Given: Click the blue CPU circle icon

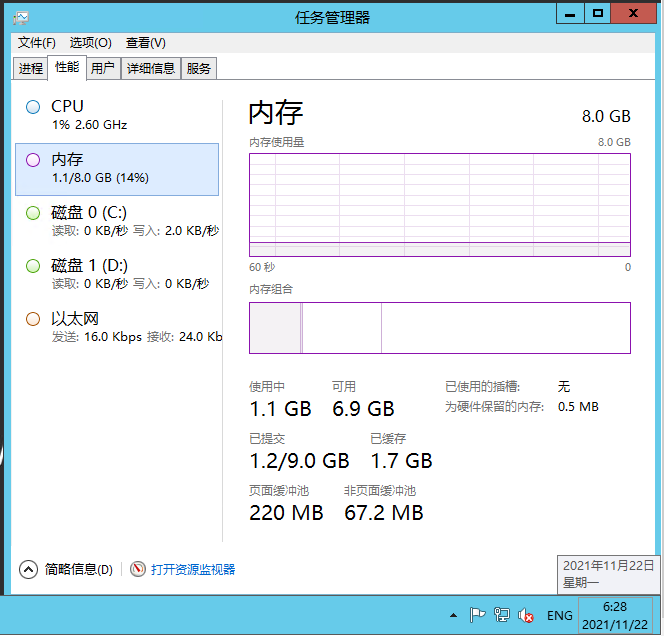Looking at the screenshot, I should [33, 107].
